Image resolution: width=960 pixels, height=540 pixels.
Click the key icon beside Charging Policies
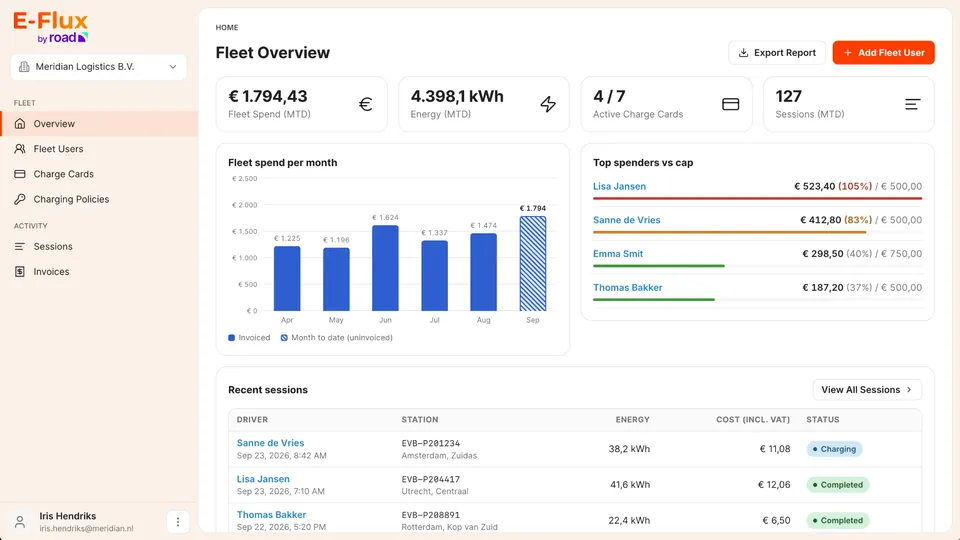pyautogui.click(x=20, y=199)
